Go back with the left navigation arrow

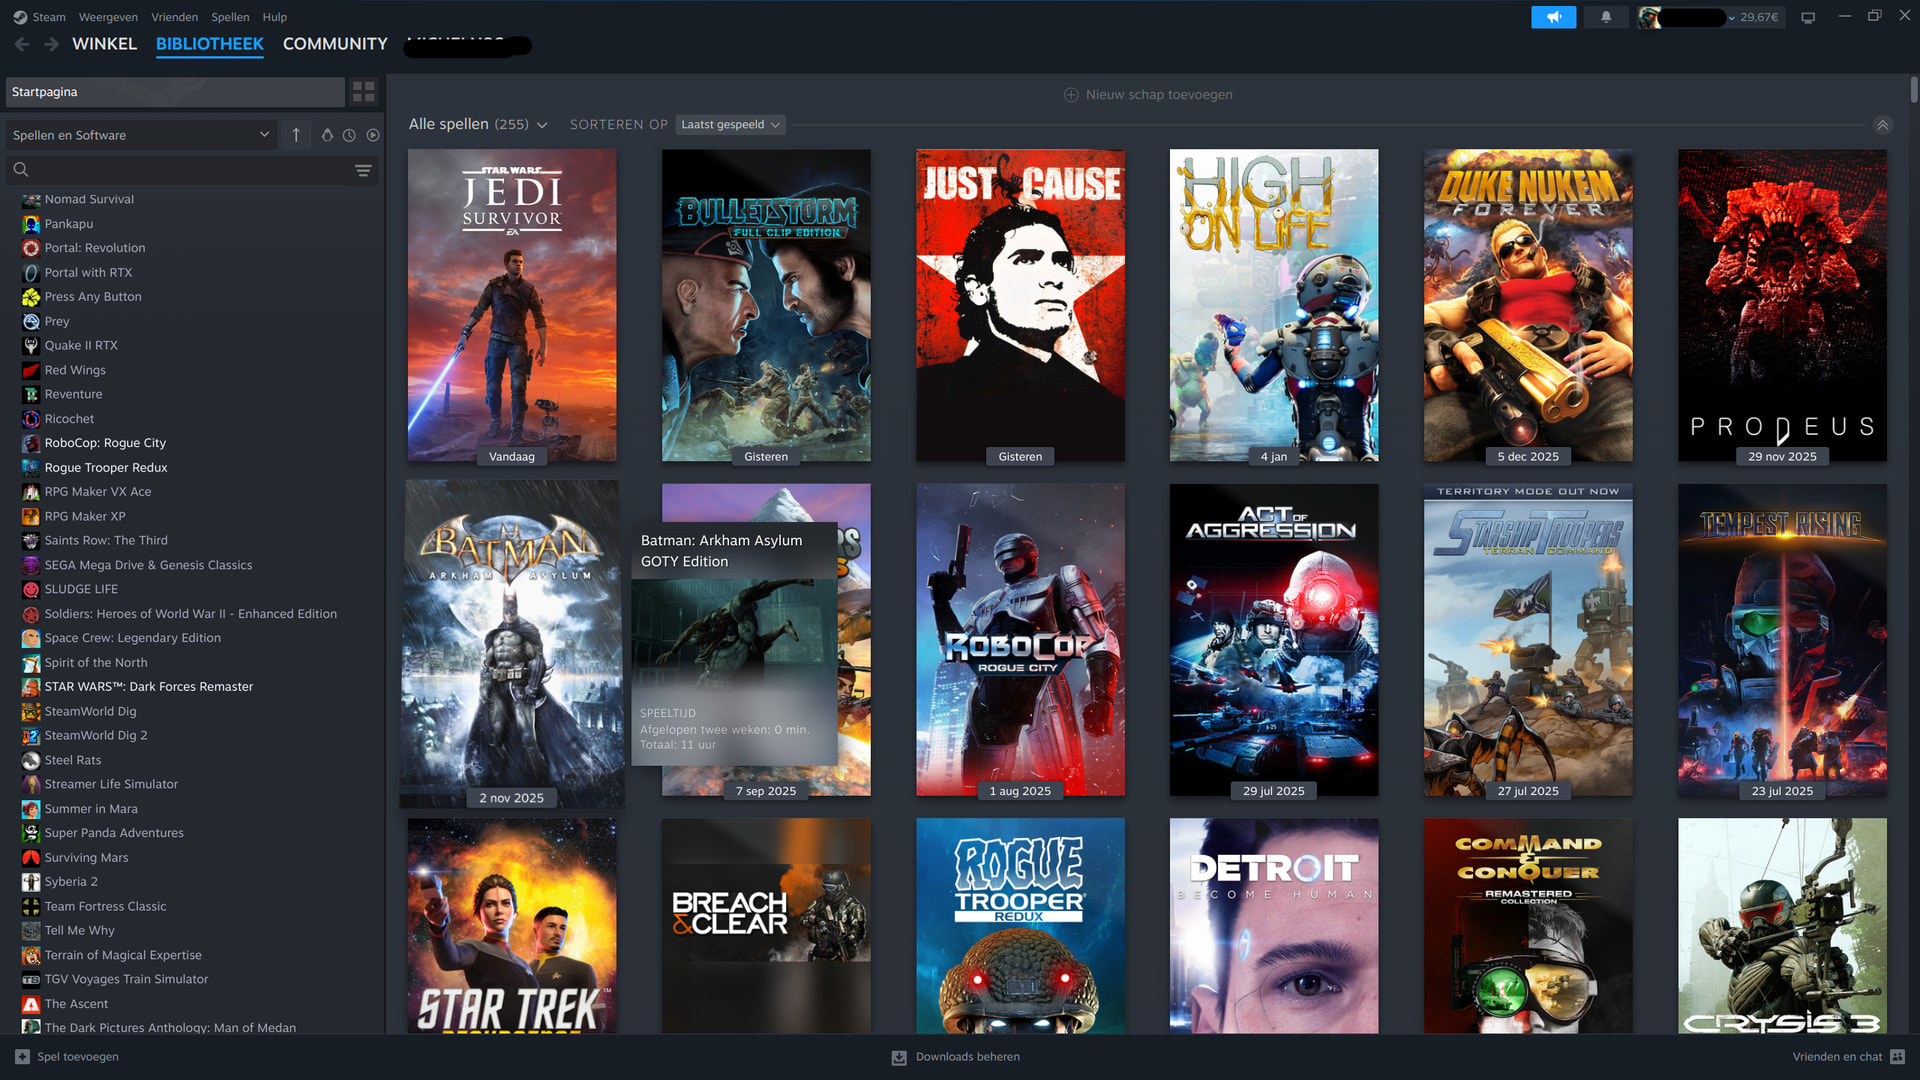pyautogui.click(x=22, y=44)
